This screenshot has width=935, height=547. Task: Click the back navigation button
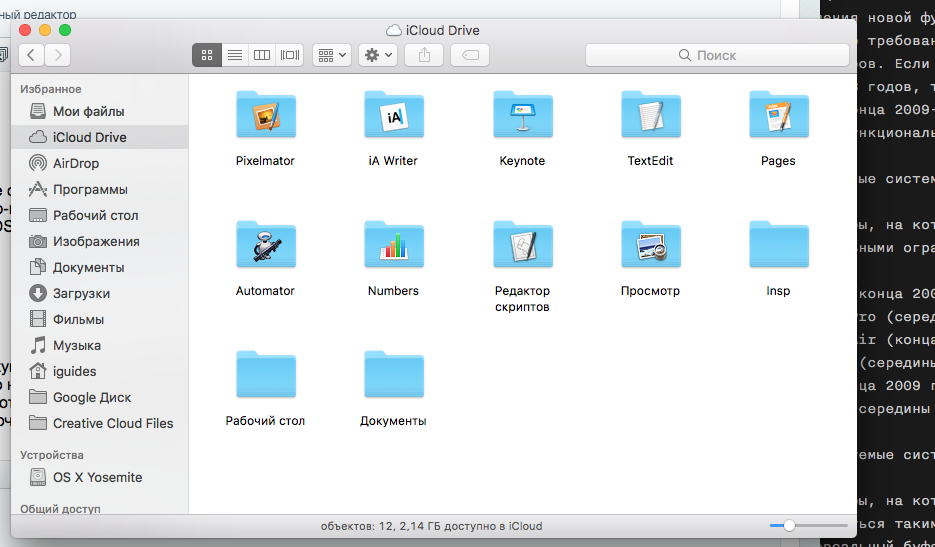pyautogui.click(x=33, y=55)
